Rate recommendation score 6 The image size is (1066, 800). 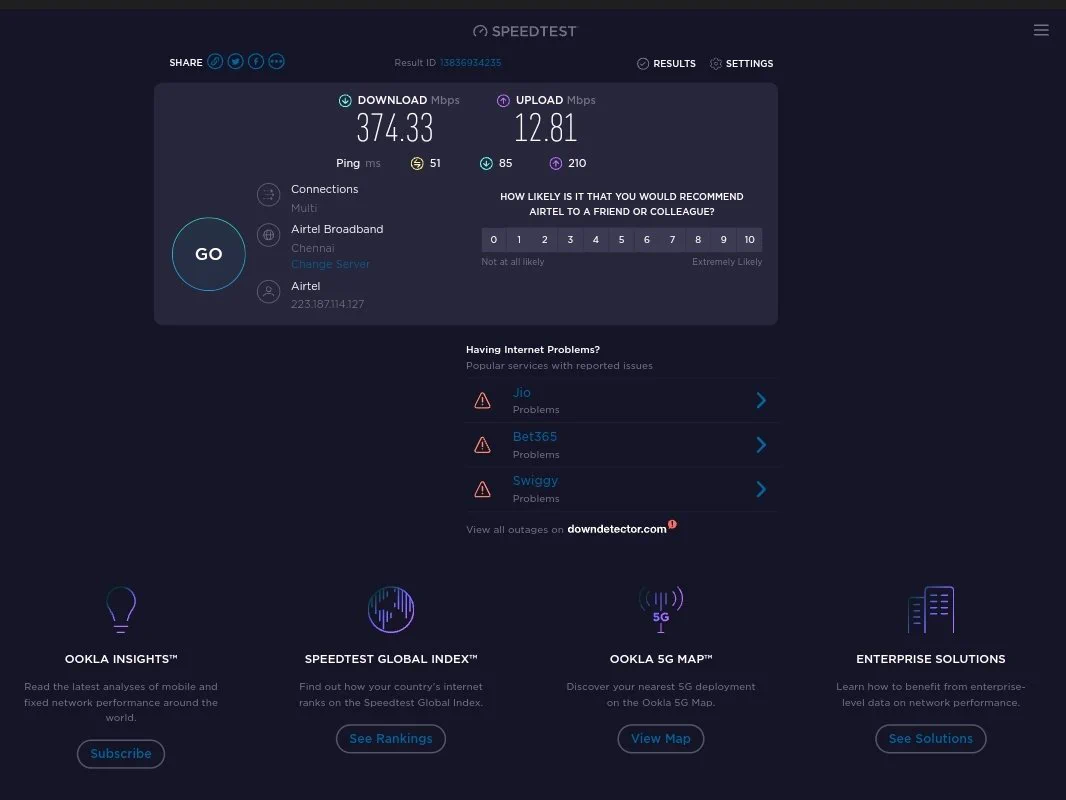tap(647, 240)
